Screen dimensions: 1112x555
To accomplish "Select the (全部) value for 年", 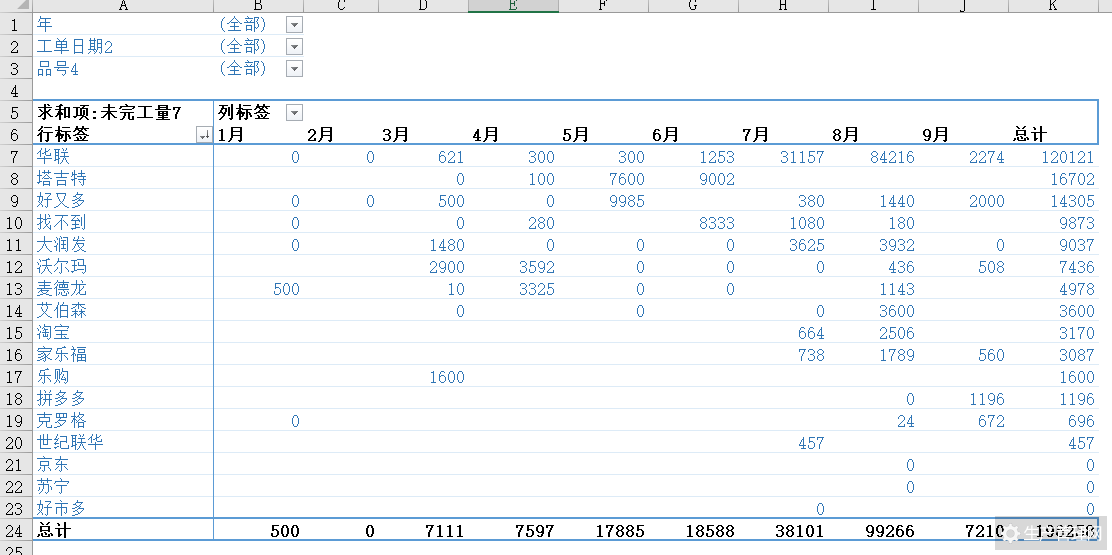I will [243, 25].
